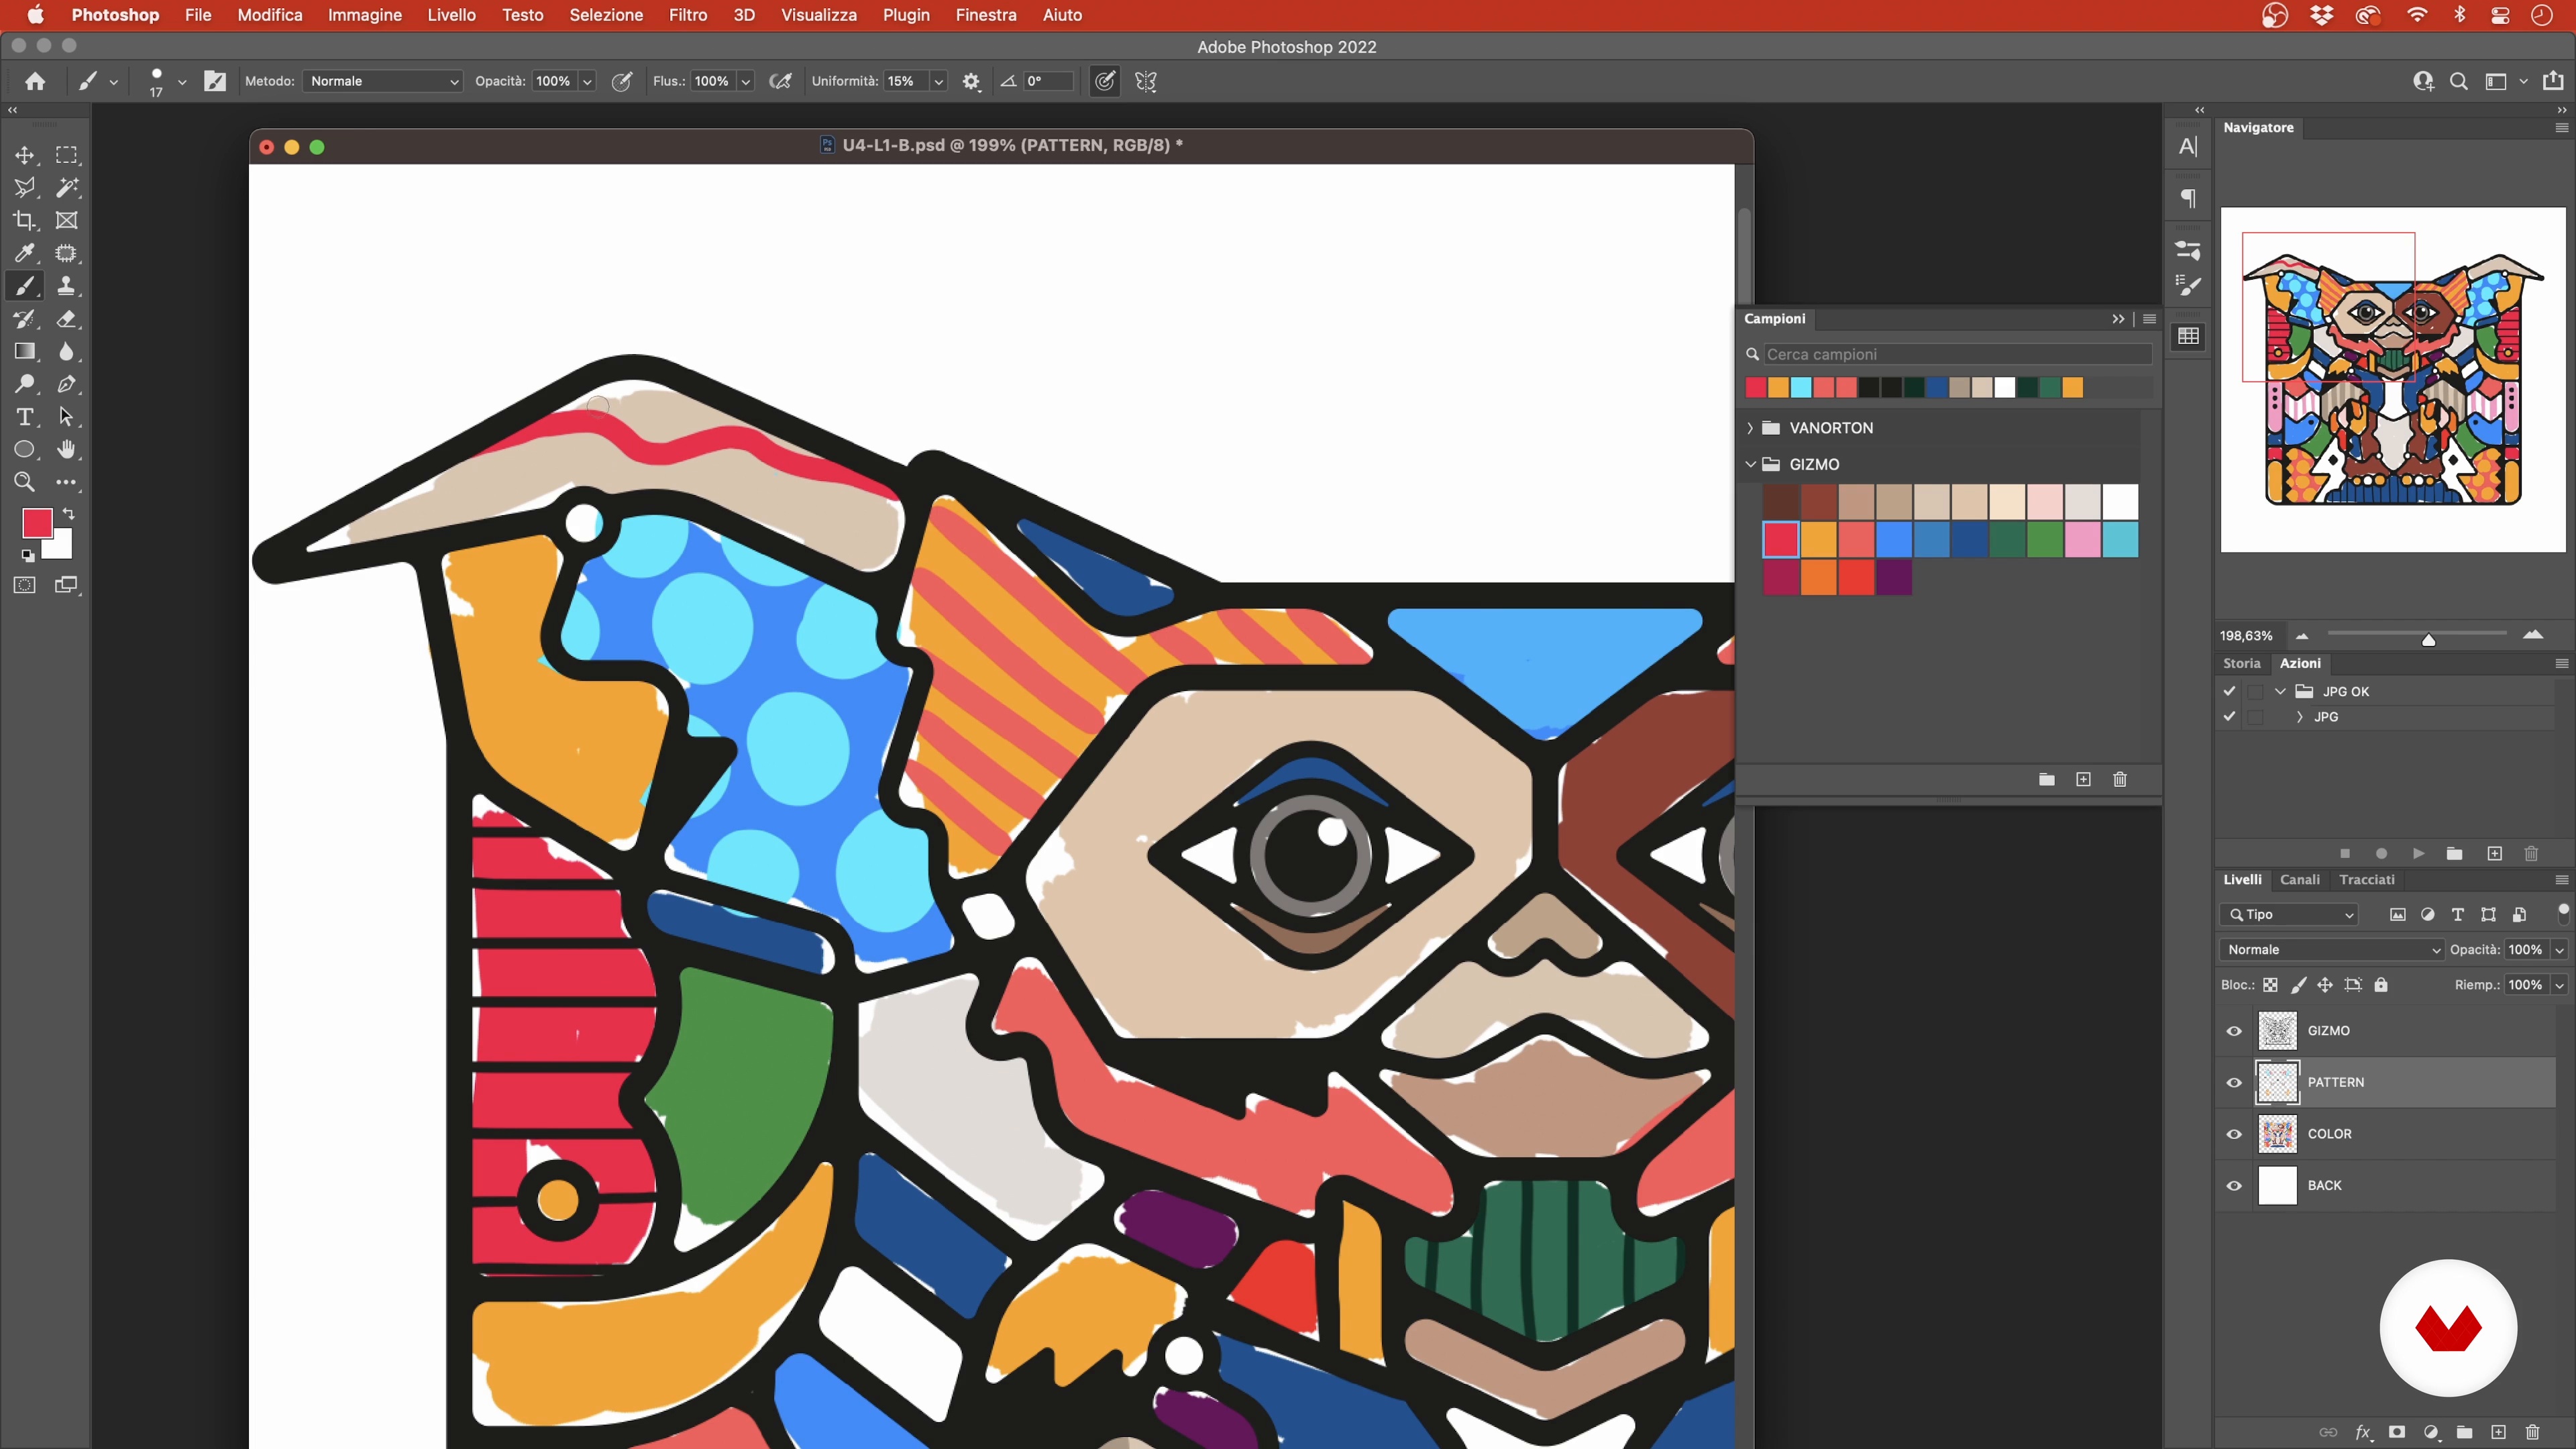The width and height of the screenshot is (2576, 1449).
Task: Select the Frame tool
Action: (x=66, y=220)
